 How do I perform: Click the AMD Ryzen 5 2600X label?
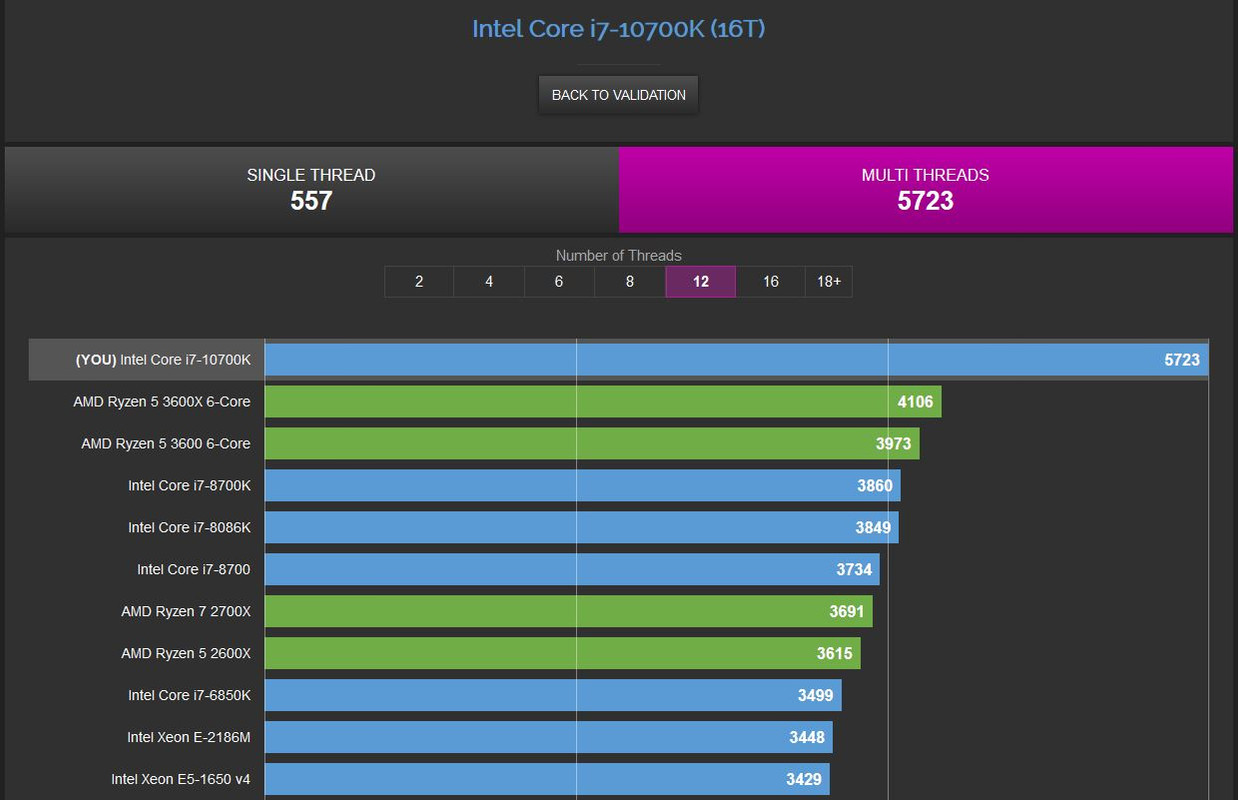[186, 654]
